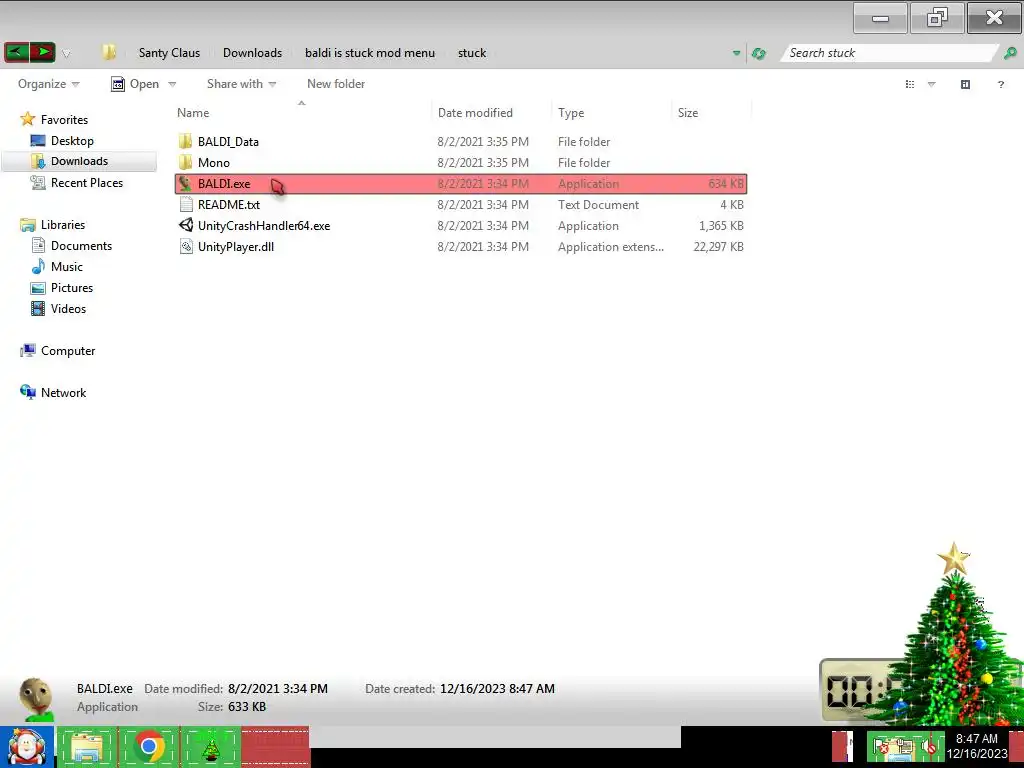Click the '22,297 KB' size cell
This screenshot has width=1024, height=768.
pos(718,246)
